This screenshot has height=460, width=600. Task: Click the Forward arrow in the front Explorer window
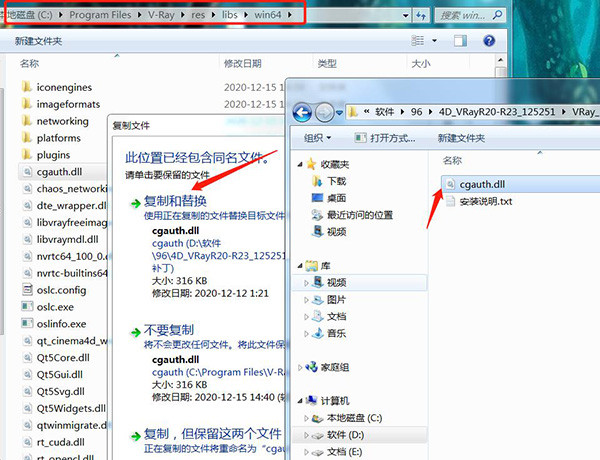point(326,110)
